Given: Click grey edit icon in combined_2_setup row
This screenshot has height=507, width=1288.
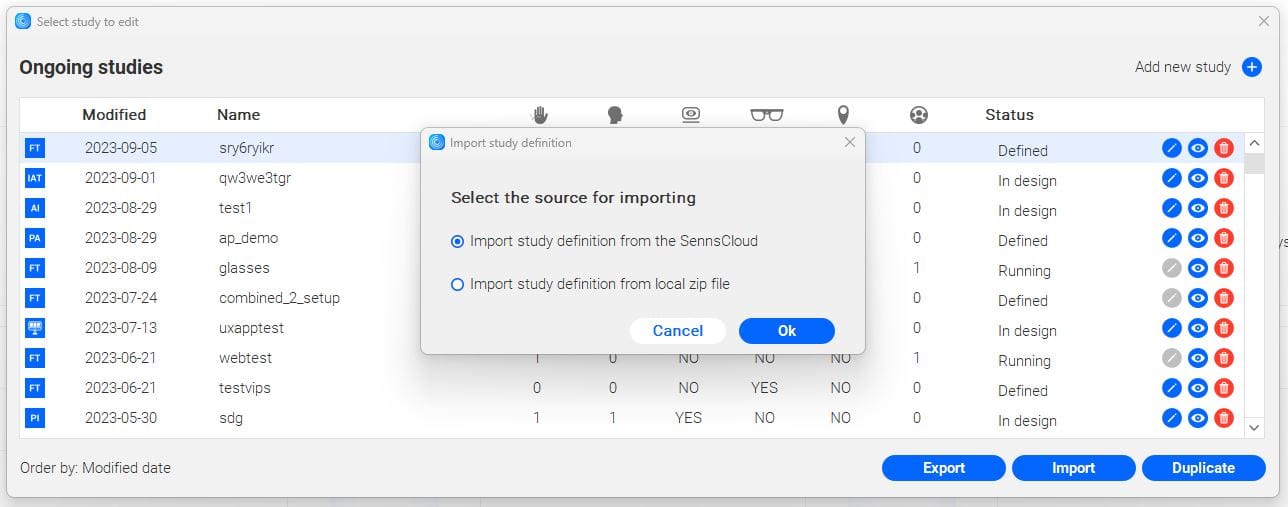Looking at the screenshot, I should (x=1172, y=298).
